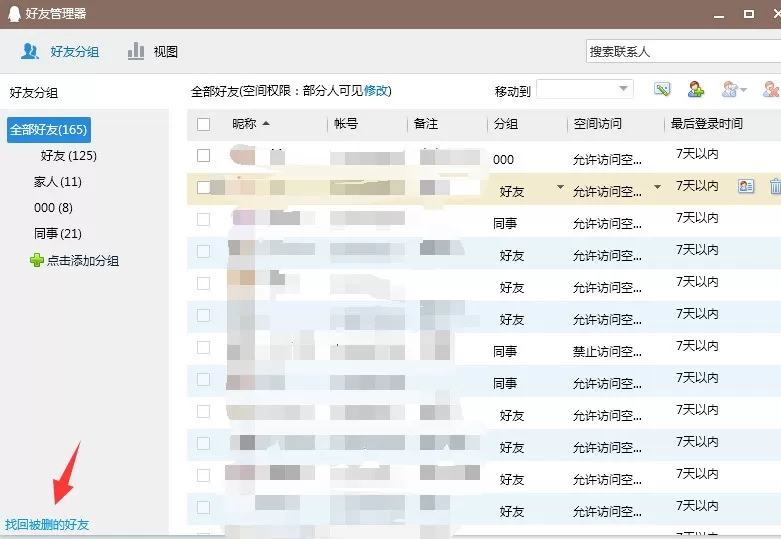Check the box for the 000 group row
This screenshot has height=539, width=781.
click(x=203, y=155)
